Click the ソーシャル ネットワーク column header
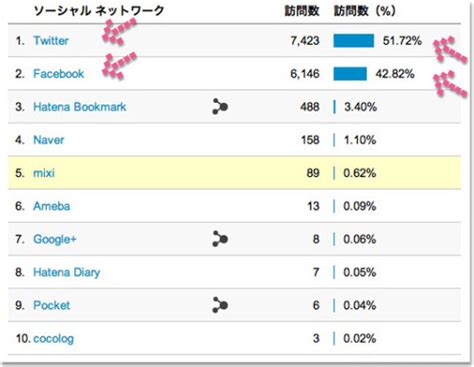The width and height of the screenshot is (474, 367). pyautogui.click(x=99, y=11)
